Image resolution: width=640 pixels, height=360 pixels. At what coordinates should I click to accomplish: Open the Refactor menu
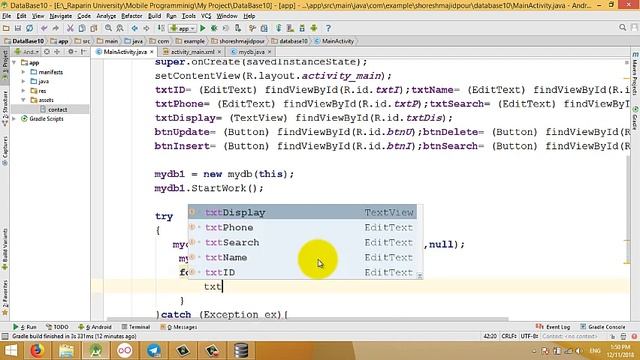point(131,16)
